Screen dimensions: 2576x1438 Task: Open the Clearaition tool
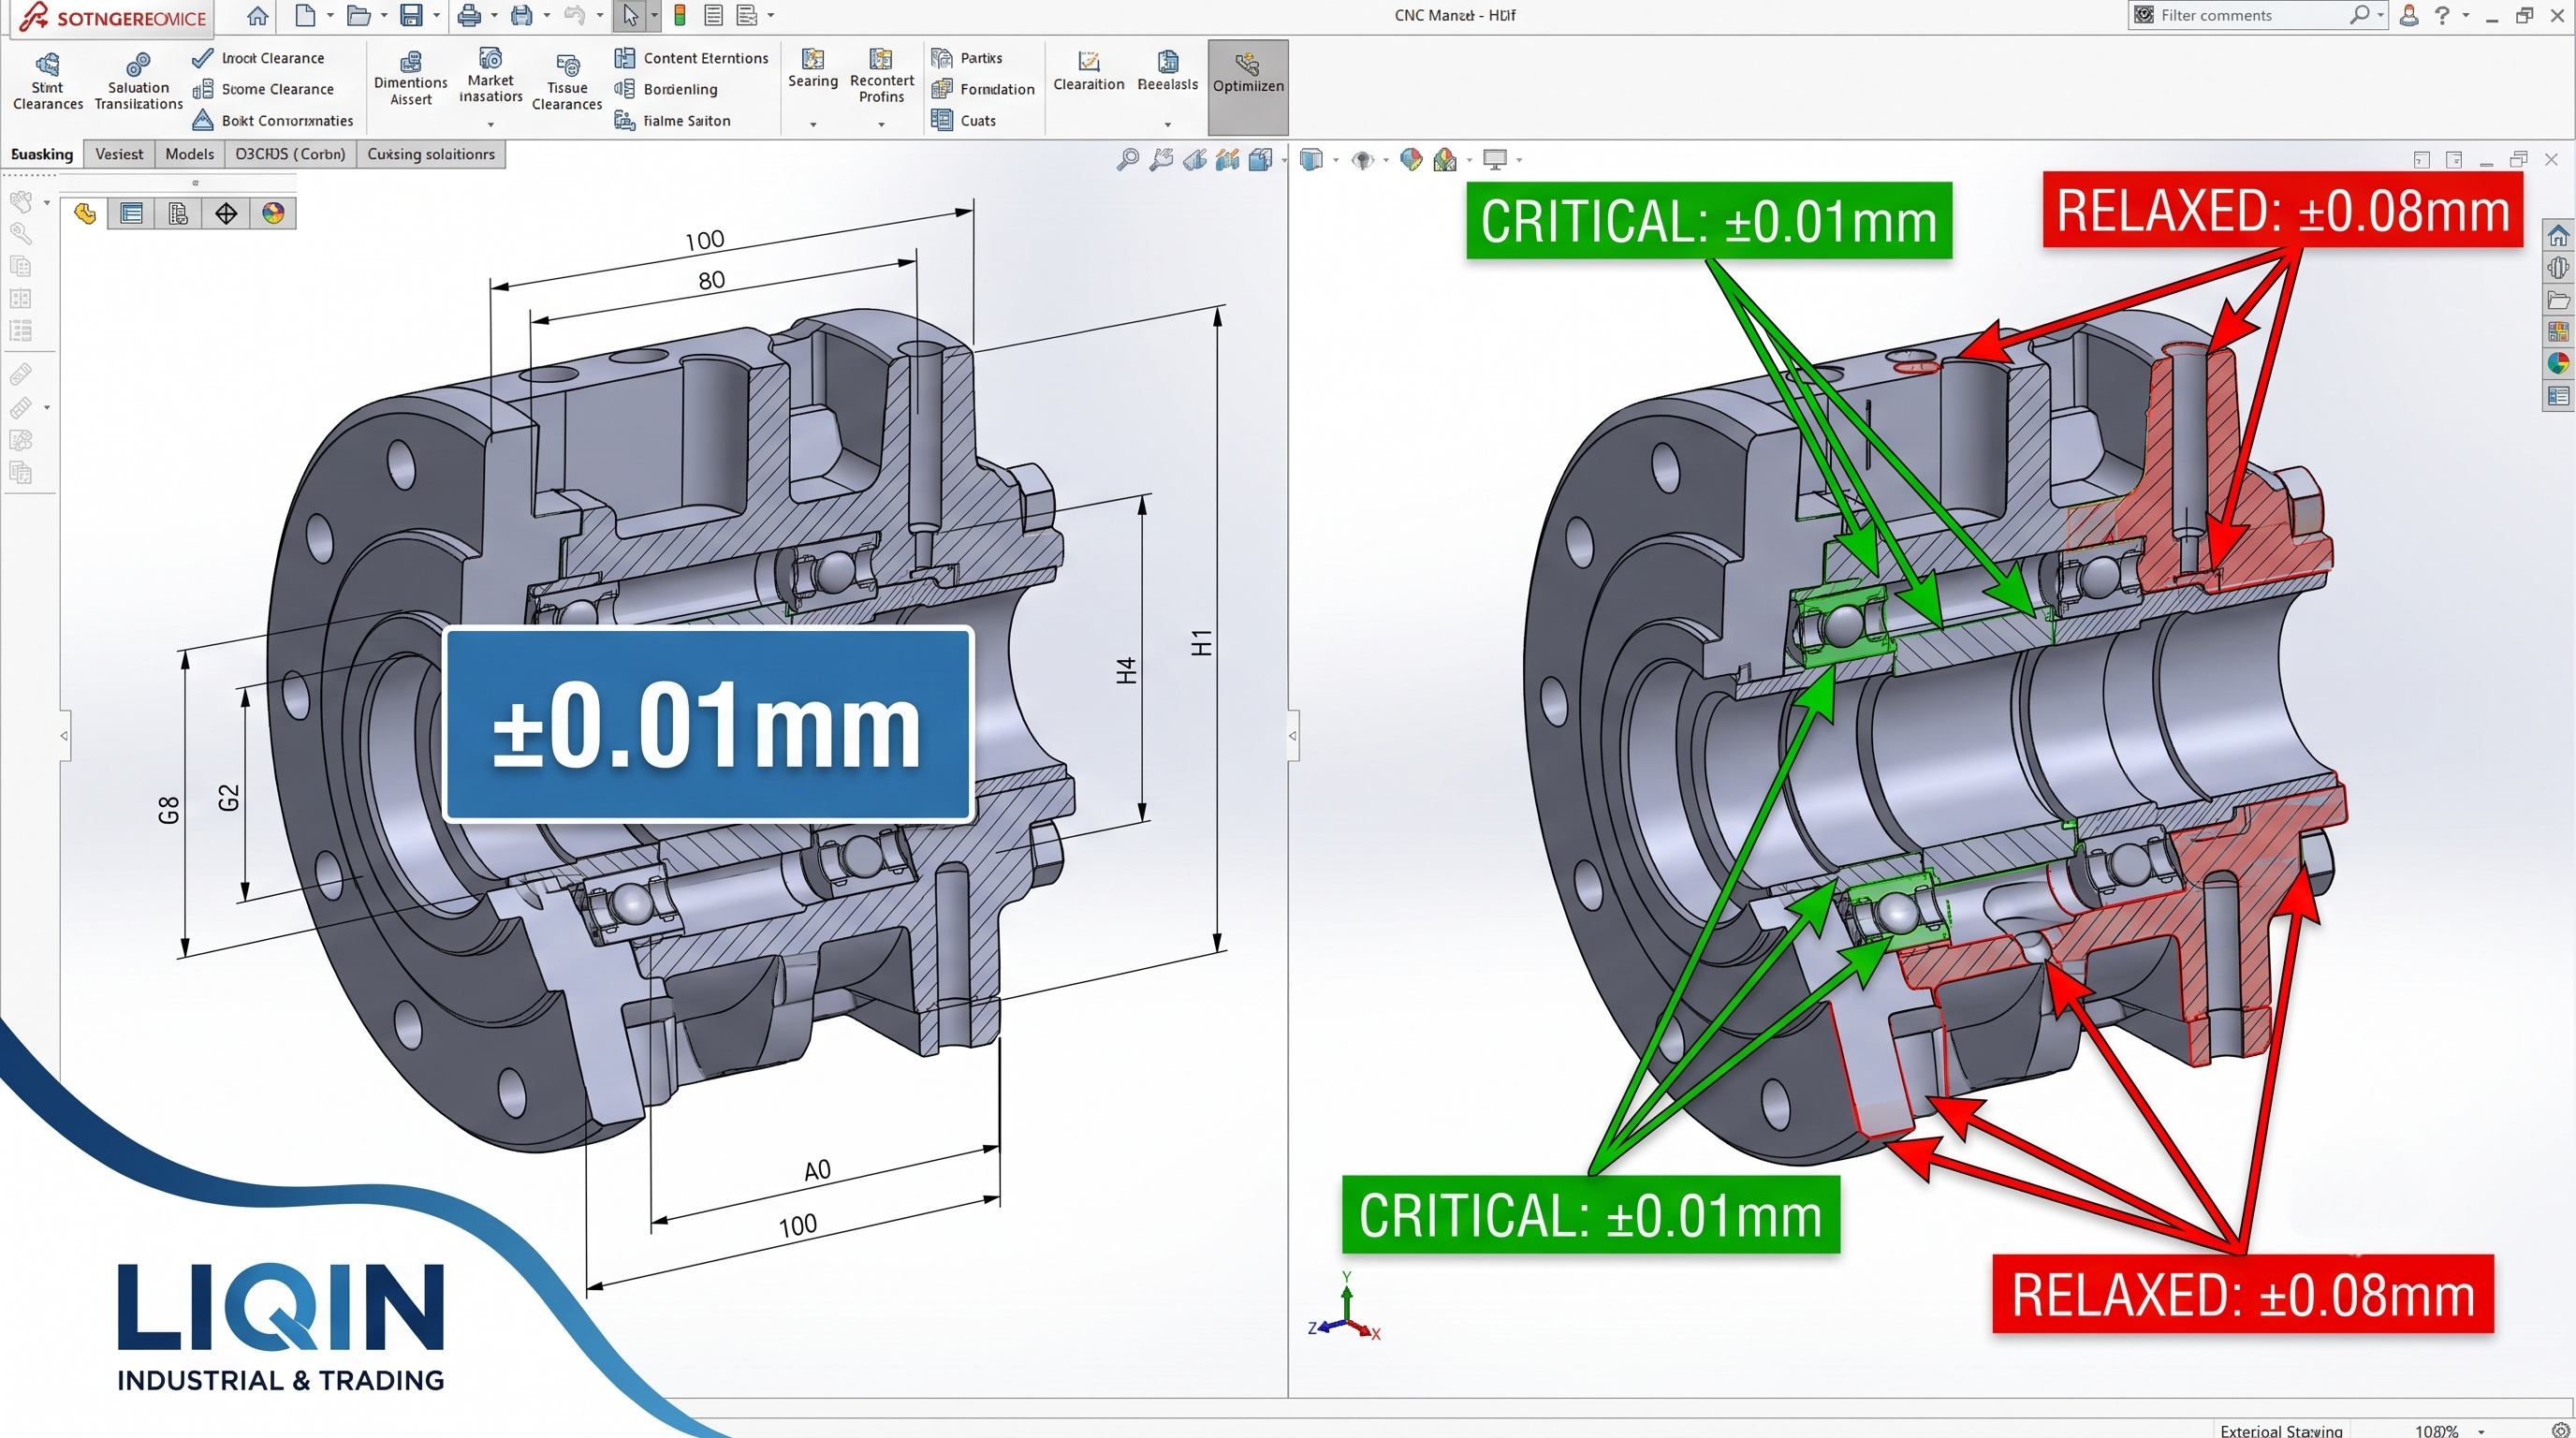(x=1089, y=73)
